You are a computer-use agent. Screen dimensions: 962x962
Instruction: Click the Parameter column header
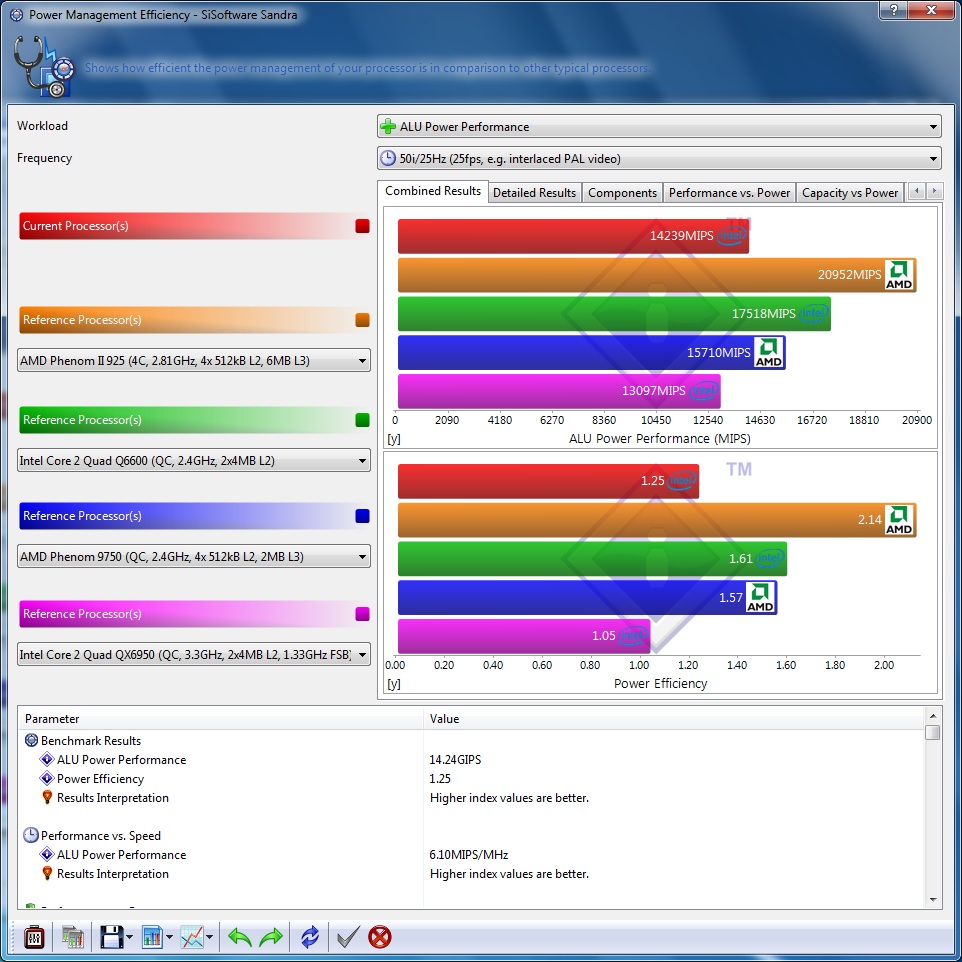click(x=221, y=718)
